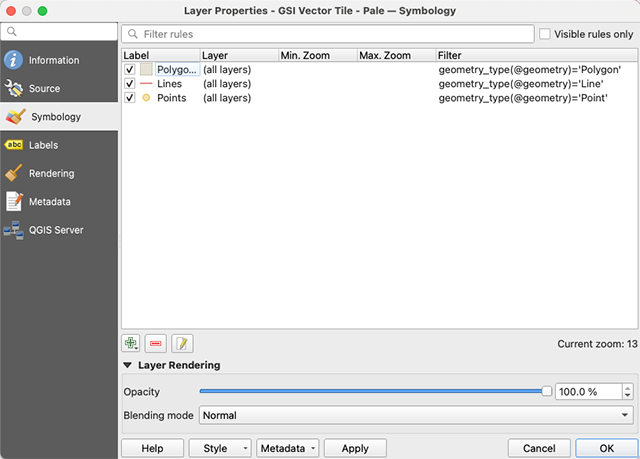Image resolution: width=640 pixels, height=459 pixels.
Task: Enable the Visible rules only checkbox
Action: [544, 34]
